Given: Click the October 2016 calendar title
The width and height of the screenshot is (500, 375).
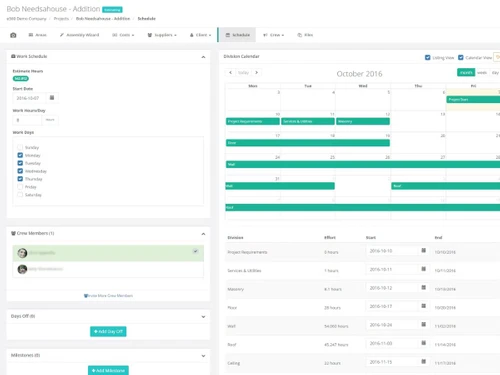Looking at the screenshot, I should coord(359,74).
